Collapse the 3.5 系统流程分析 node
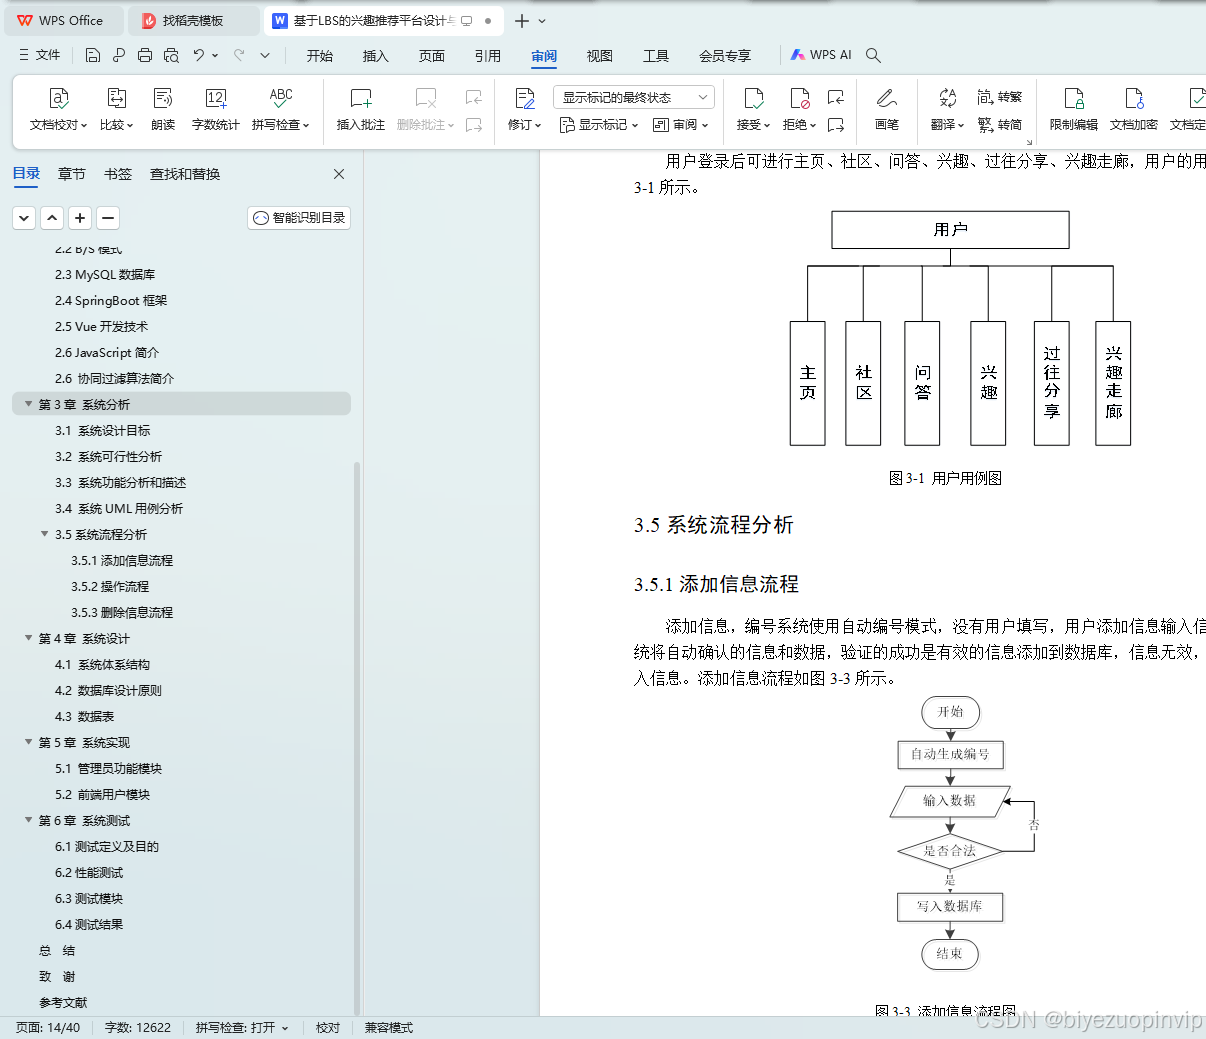1206x1039 pixels. (44, 534)
